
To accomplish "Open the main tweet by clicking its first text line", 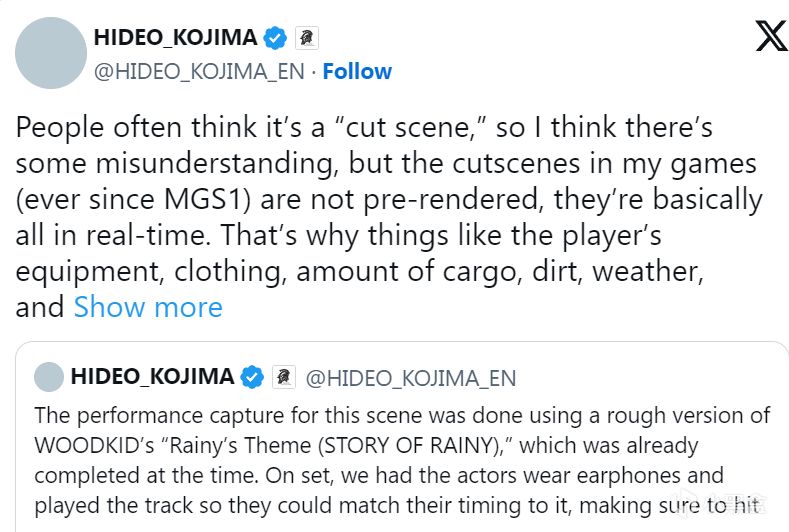I will click(364, 127).
